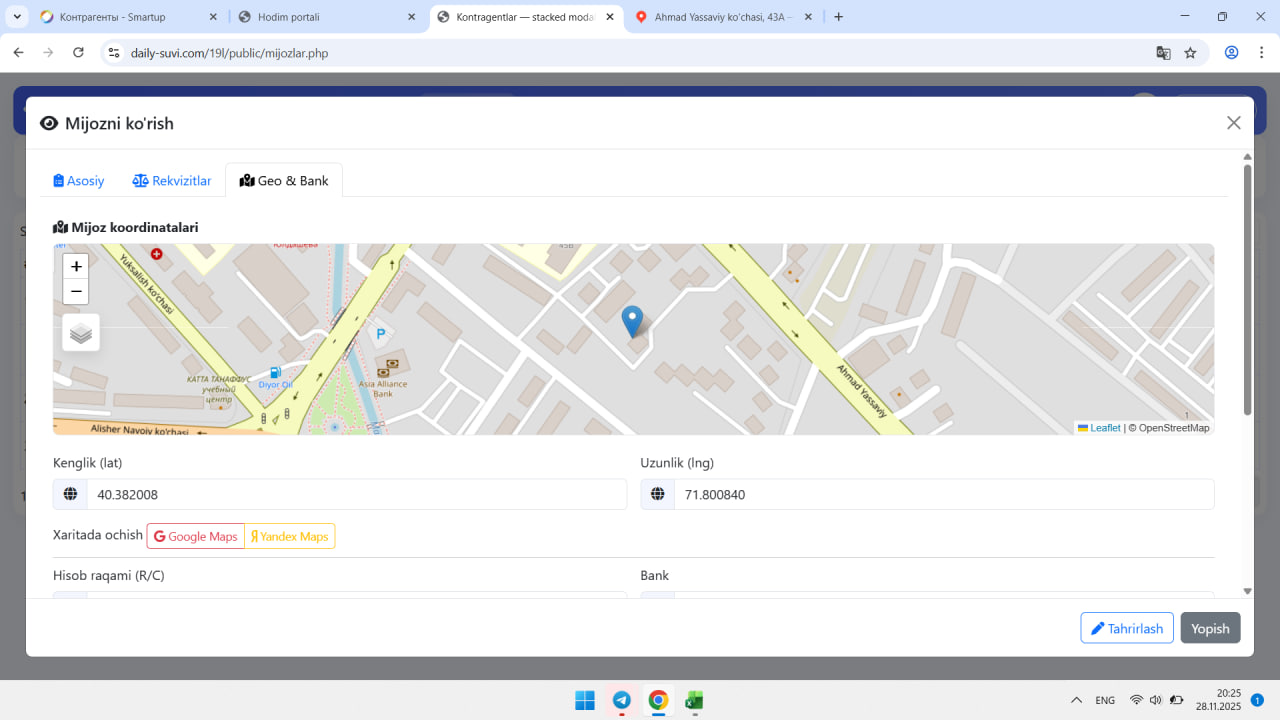Click the Uzunlik (lng) input field
The image size is (1280, 720).
pos(943,494)
